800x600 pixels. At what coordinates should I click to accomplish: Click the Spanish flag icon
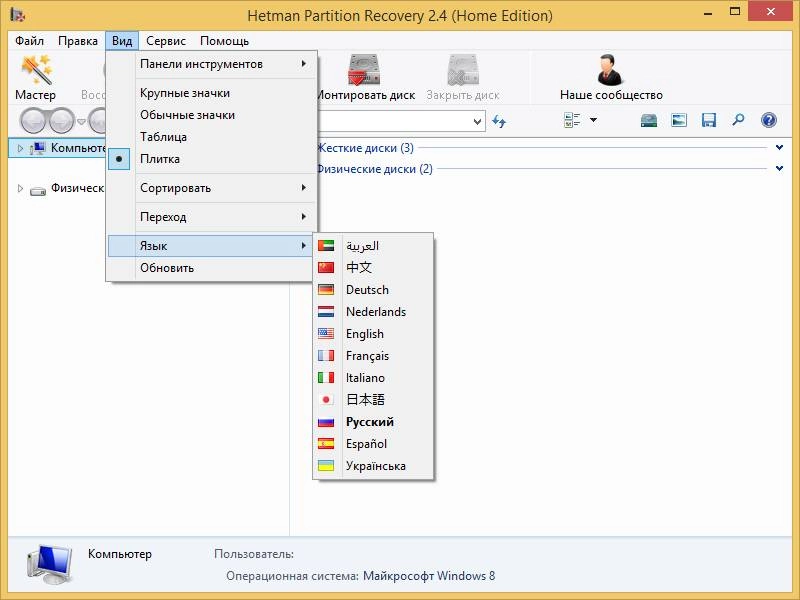tap(326, 444)
